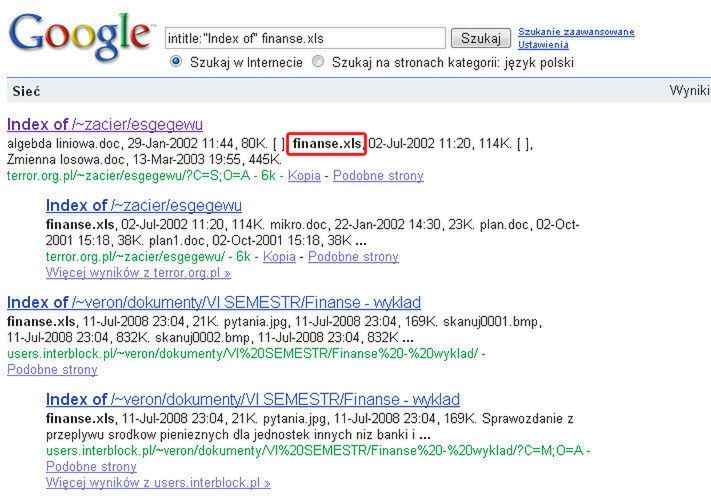Image resolution: width=711 pixels, height=502 pixels.
Task: Click the Szukaj search button
Action: click(x=481, y=38)
